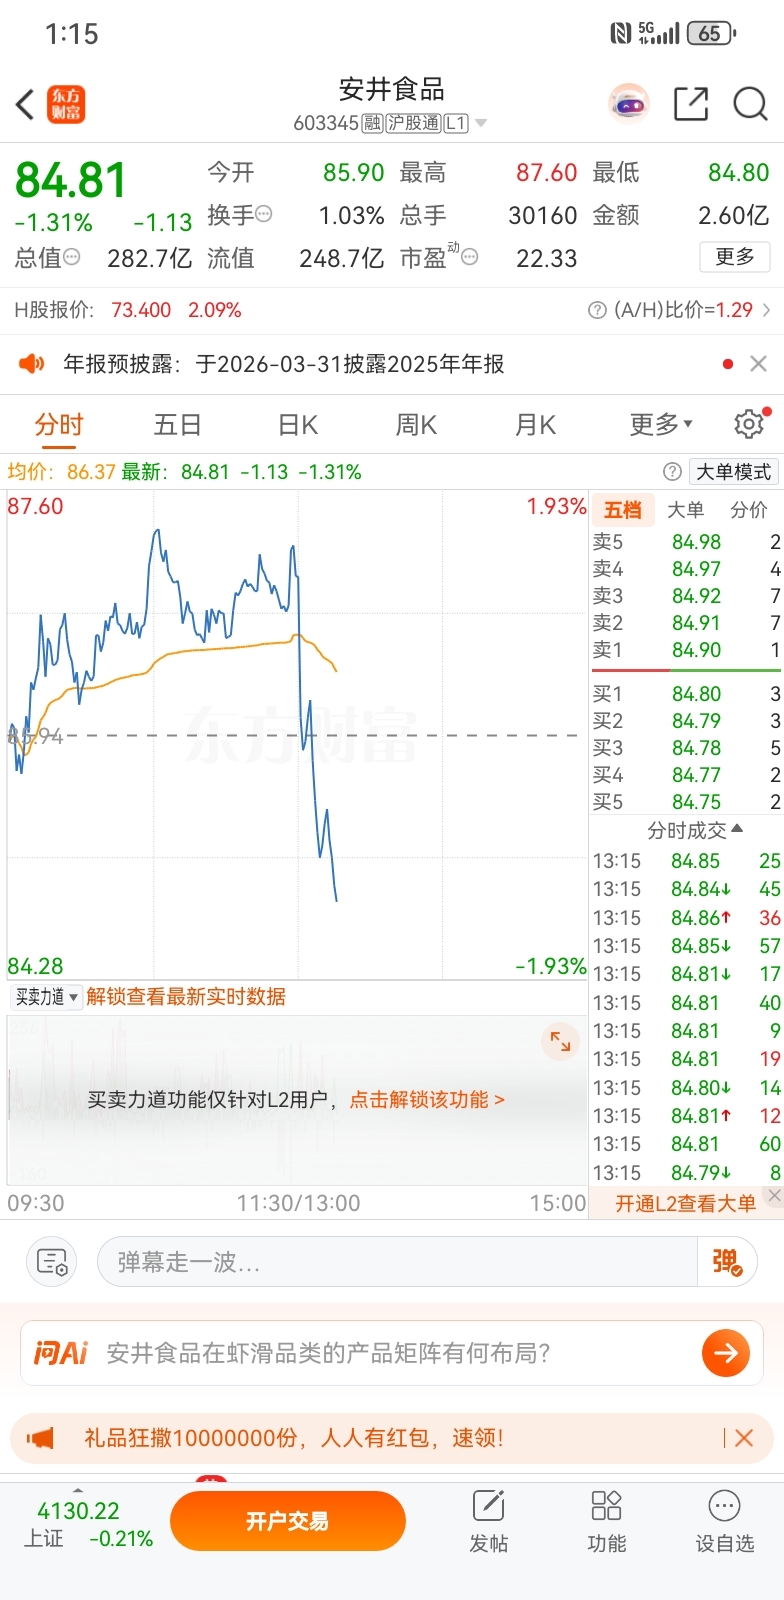This screenshot has height=1600, width=784.
Task: Open the 更多 chart period dropdown
Action: click(661, 425)
